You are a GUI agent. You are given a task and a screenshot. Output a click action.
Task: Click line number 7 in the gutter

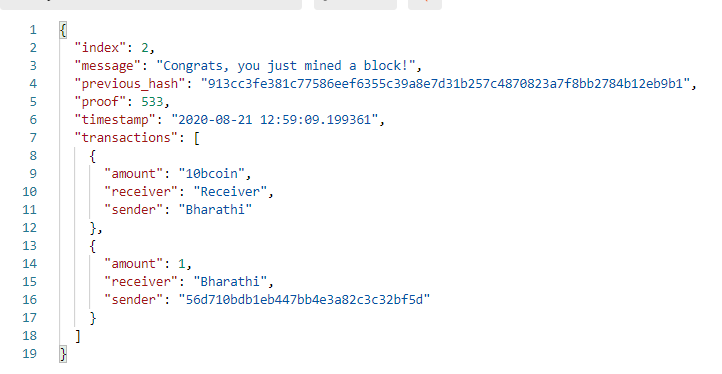coord(33,138)
